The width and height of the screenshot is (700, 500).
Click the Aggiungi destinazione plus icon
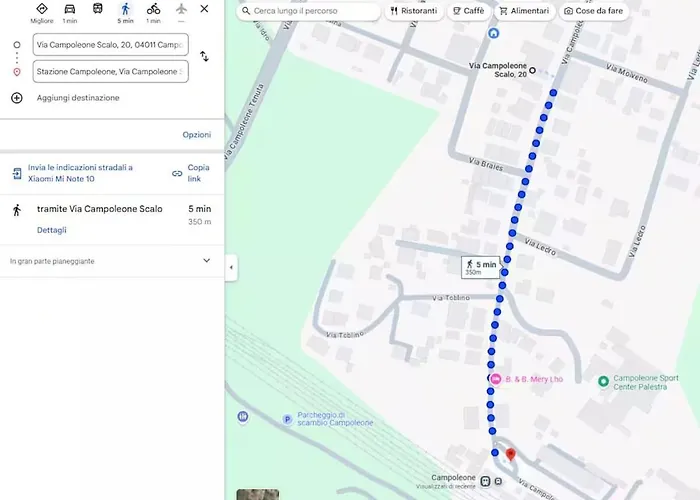tap(17, 98)
